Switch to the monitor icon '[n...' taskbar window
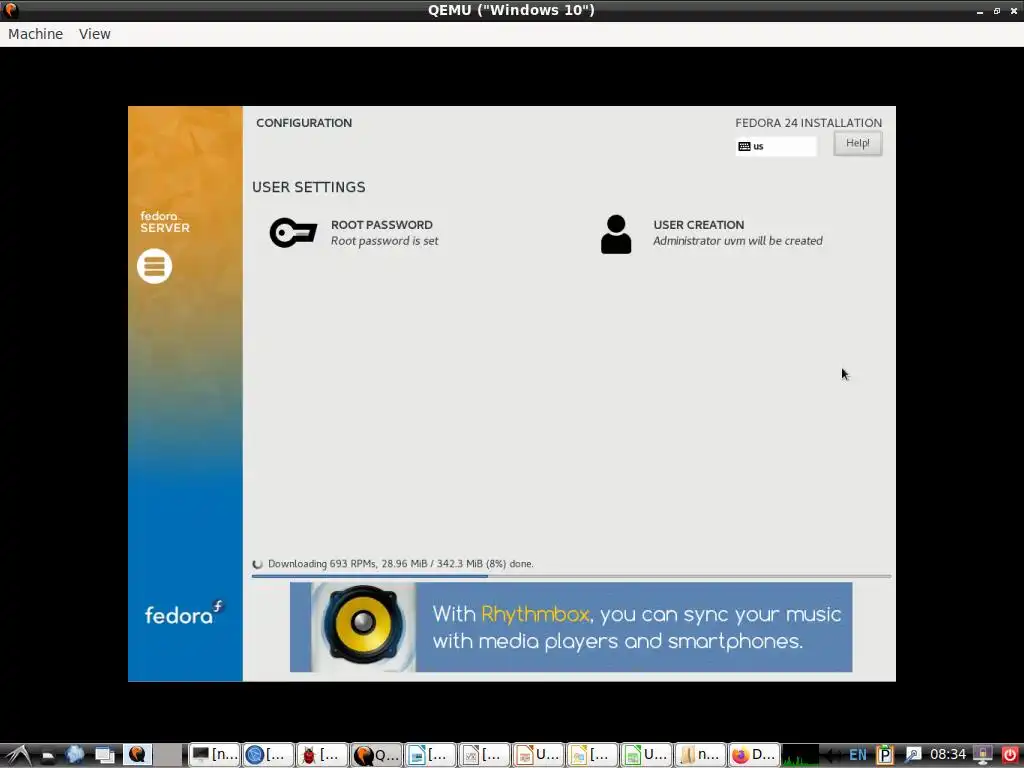 214,755
